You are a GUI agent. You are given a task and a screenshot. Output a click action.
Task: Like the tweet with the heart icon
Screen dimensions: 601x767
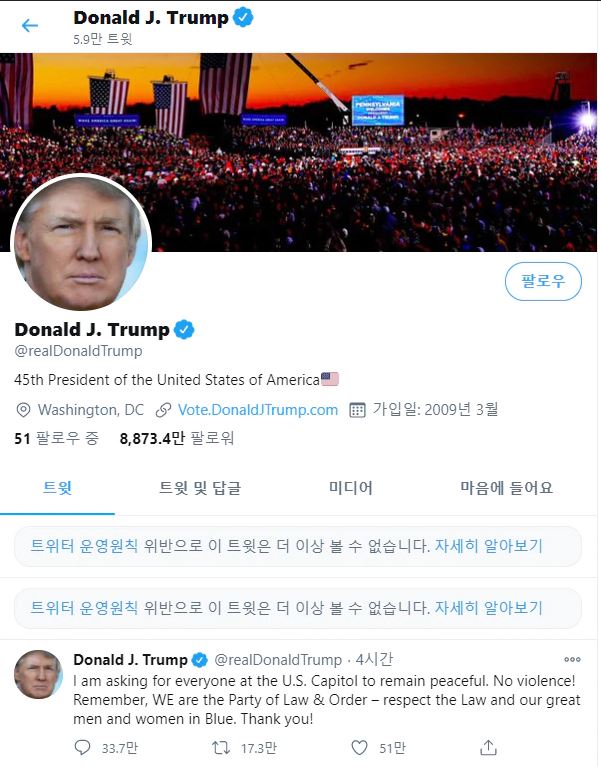coord(359,747)
